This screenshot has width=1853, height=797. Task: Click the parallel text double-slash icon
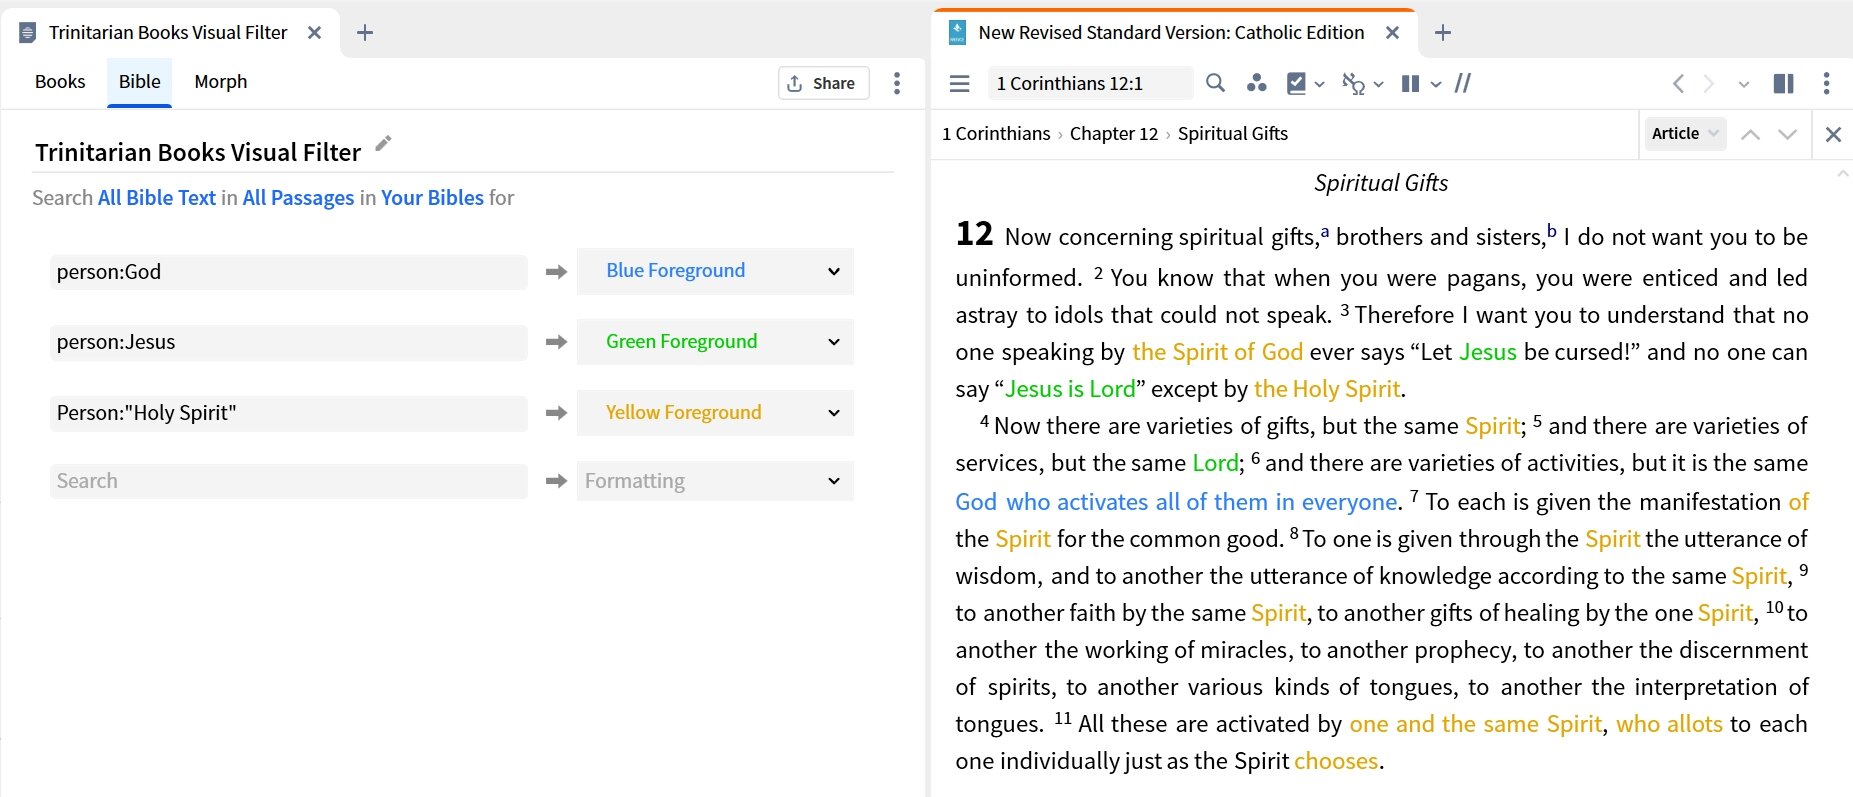(x=1462, y=83)
